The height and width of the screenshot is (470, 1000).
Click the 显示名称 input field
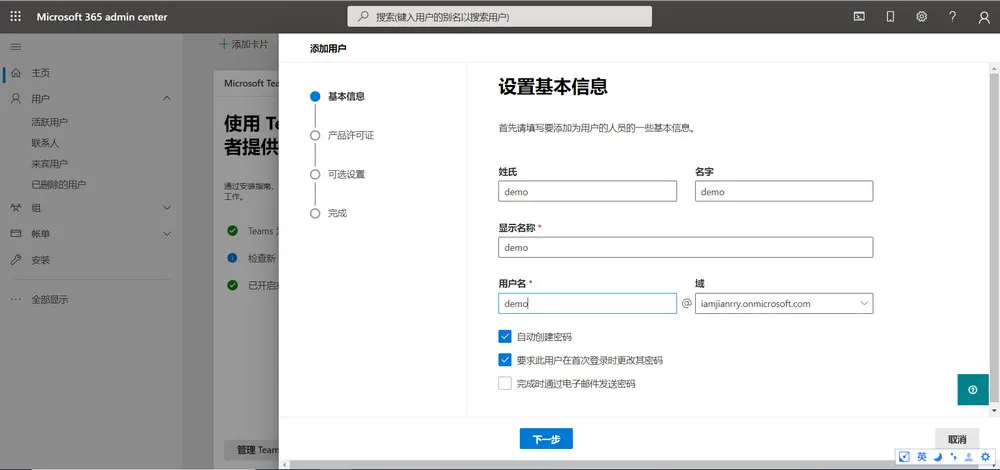pos(685,247)
